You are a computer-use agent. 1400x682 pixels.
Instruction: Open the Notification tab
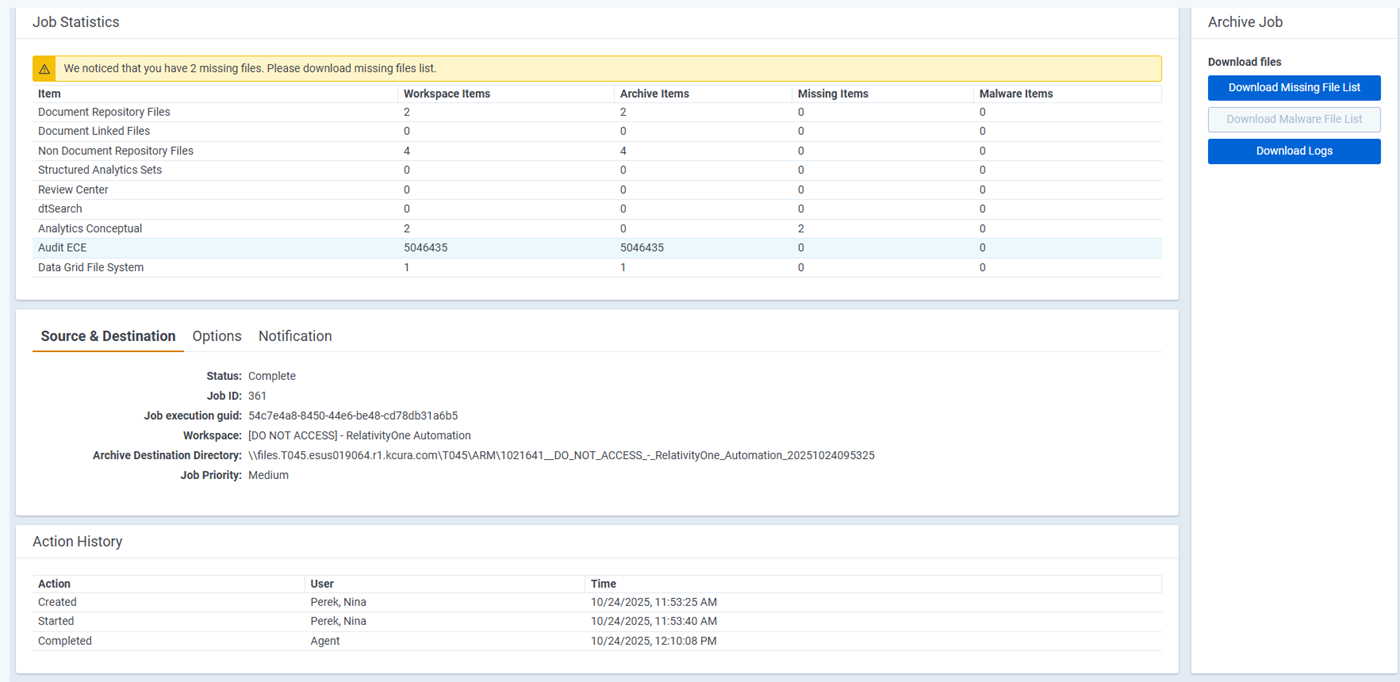295,336
